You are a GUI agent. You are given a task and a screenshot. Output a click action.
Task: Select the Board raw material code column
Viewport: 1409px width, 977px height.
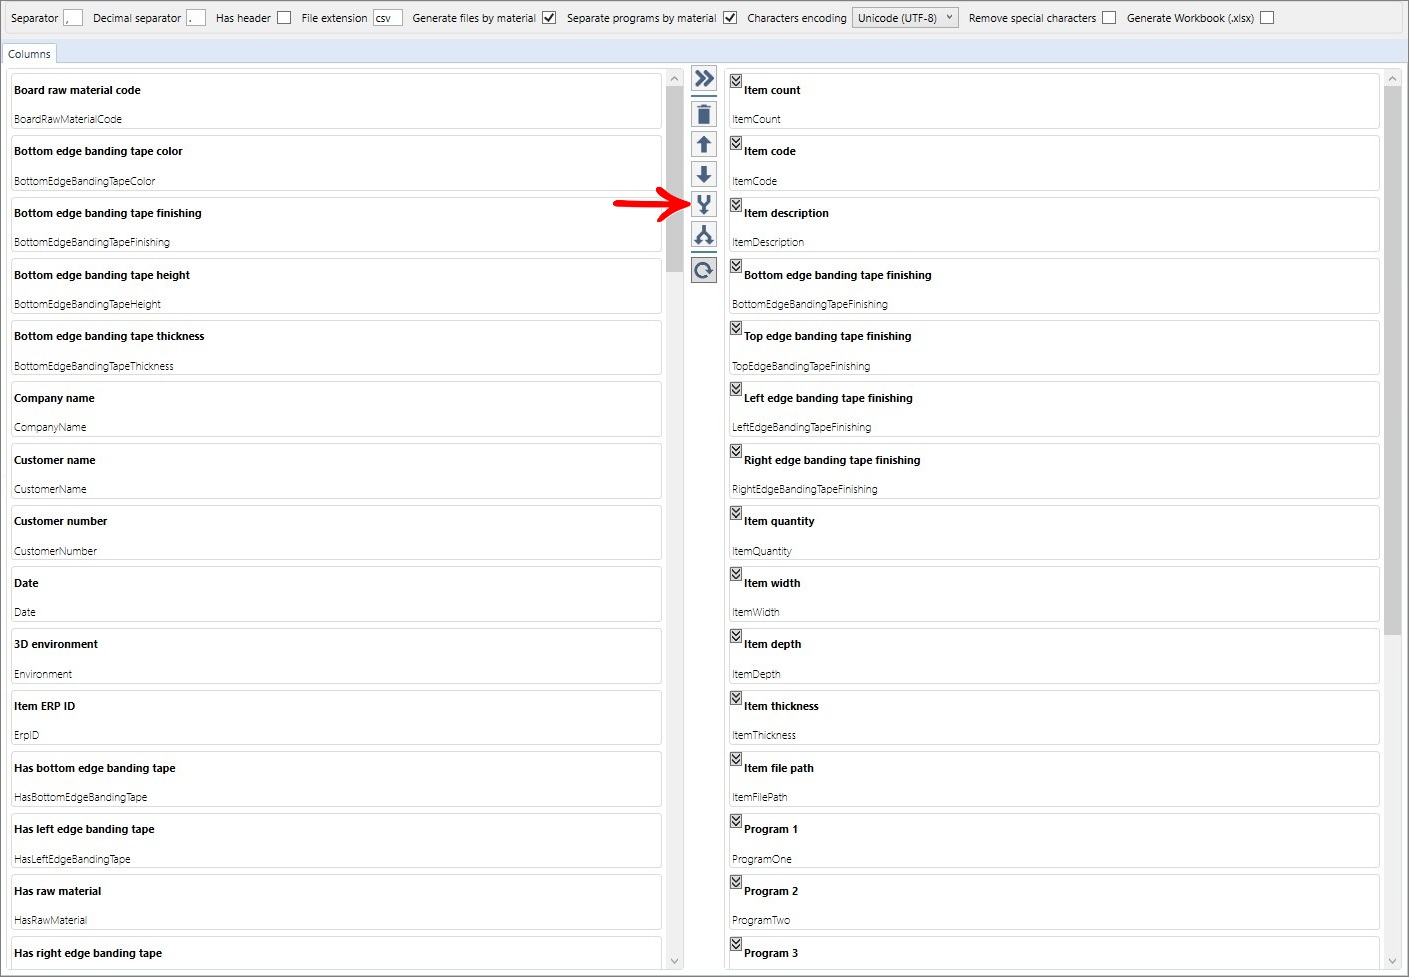tap(336, 101)
